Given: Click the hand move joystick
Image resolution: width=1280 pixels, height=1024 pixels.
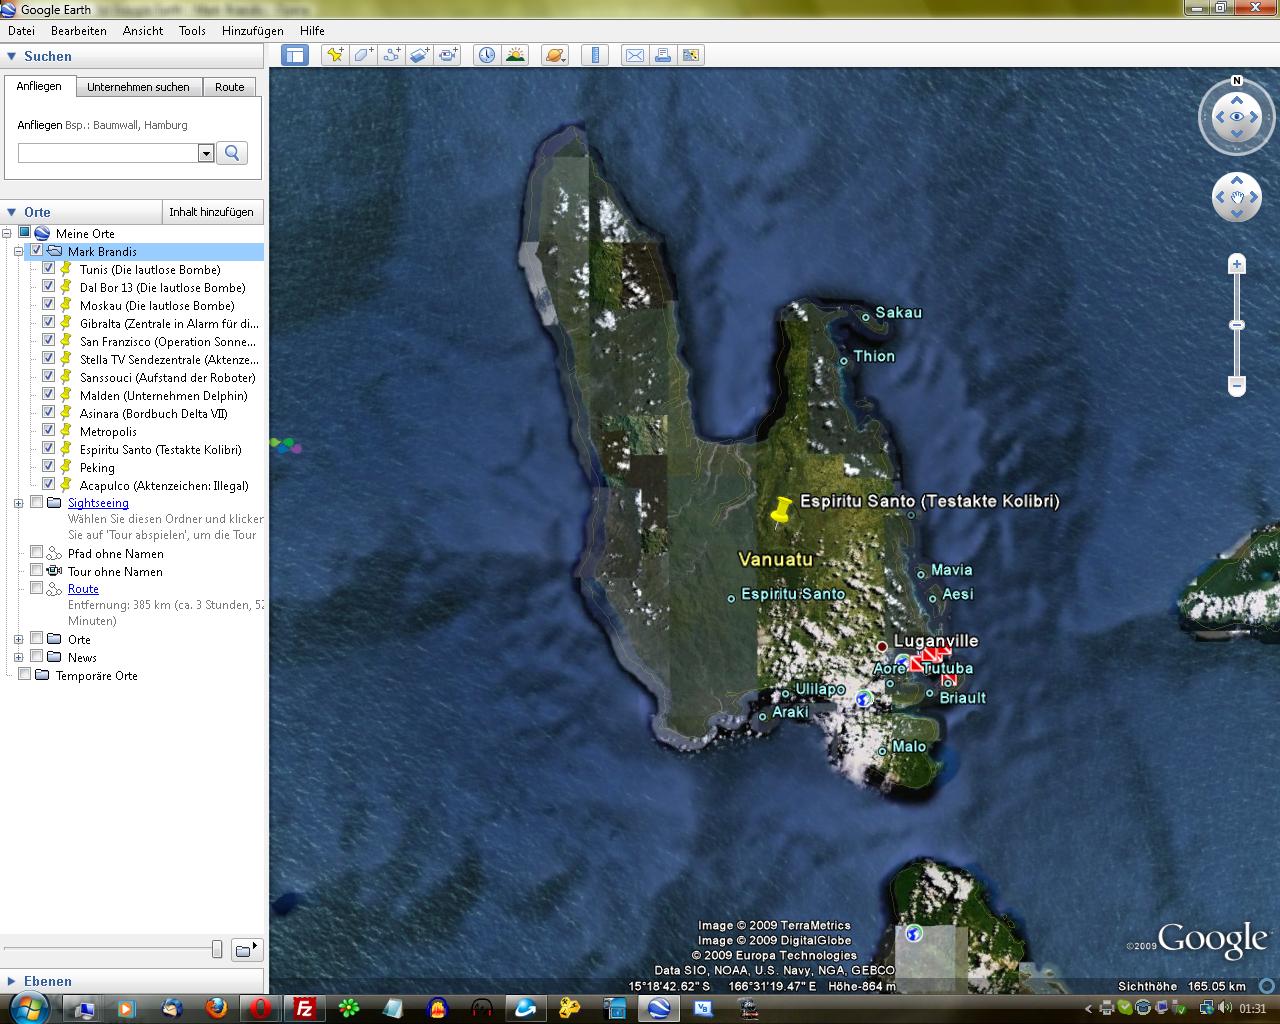Looking at the screenshot, I should pyautogui.click(x=1237, y=197).
